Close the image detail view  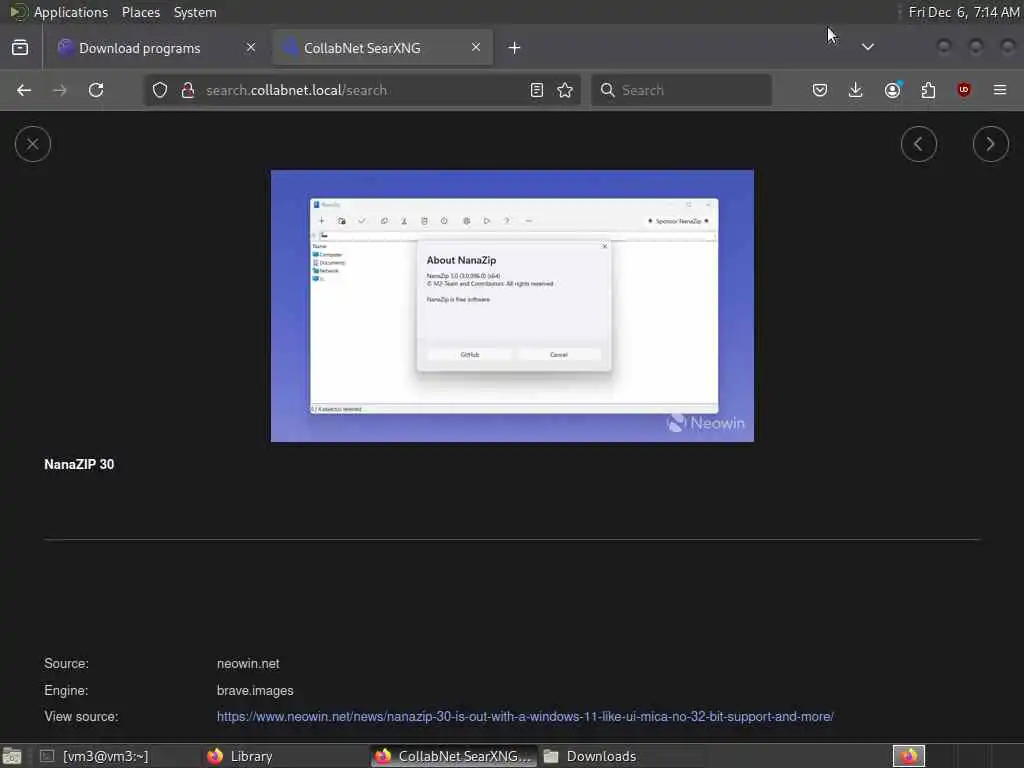click(33, 144)
